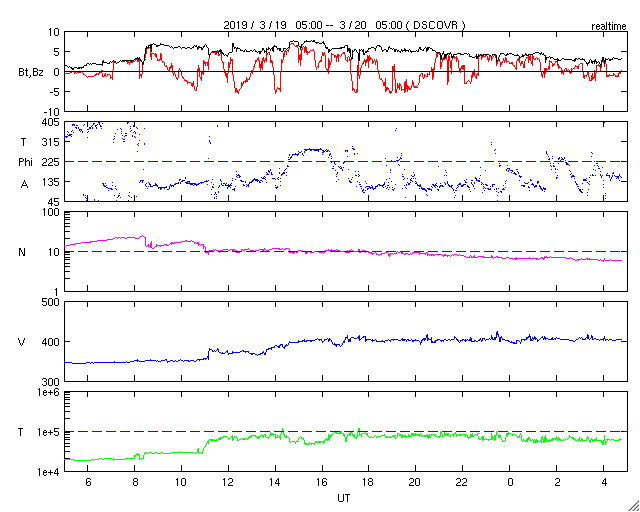Image resolution: width=640 pixels, height=512 pixels.
Task: Click the 'Bt,Bz' panel label
Action: (31, 74)
